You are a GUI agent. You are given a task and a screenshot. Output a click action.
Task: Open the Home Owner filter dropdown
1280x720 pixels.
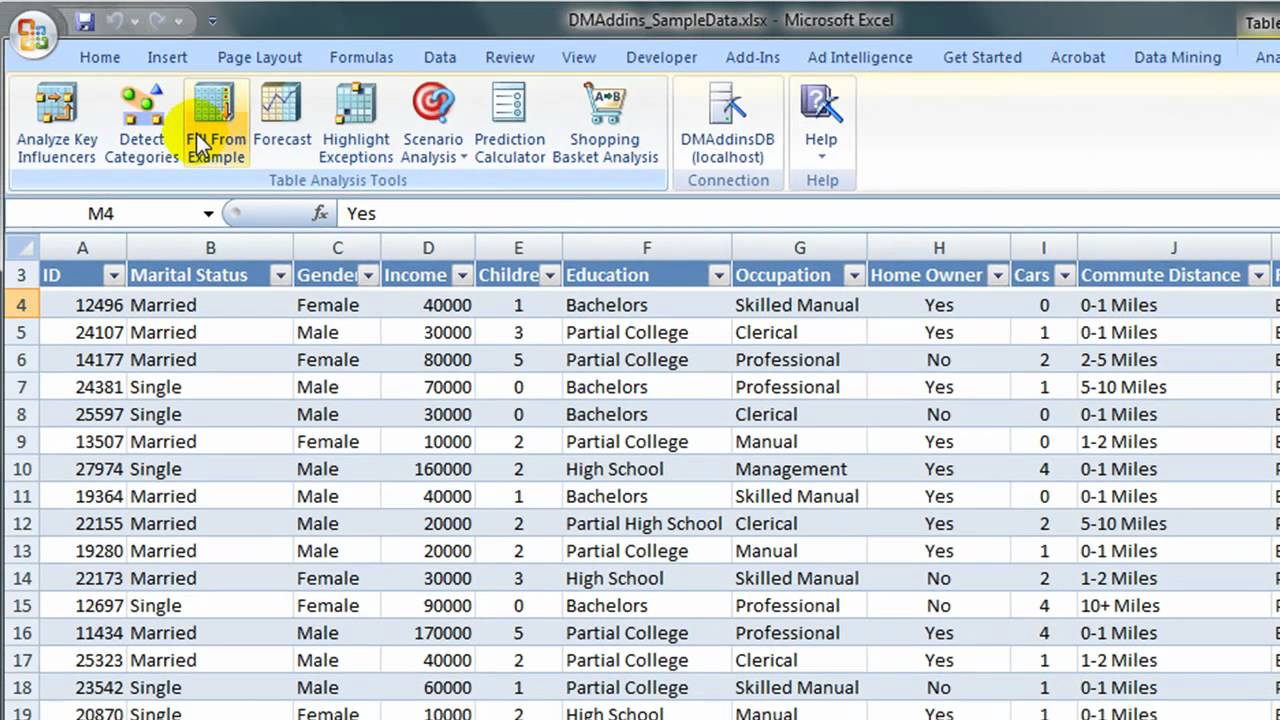pyautogui.click(x=997, y=275)
